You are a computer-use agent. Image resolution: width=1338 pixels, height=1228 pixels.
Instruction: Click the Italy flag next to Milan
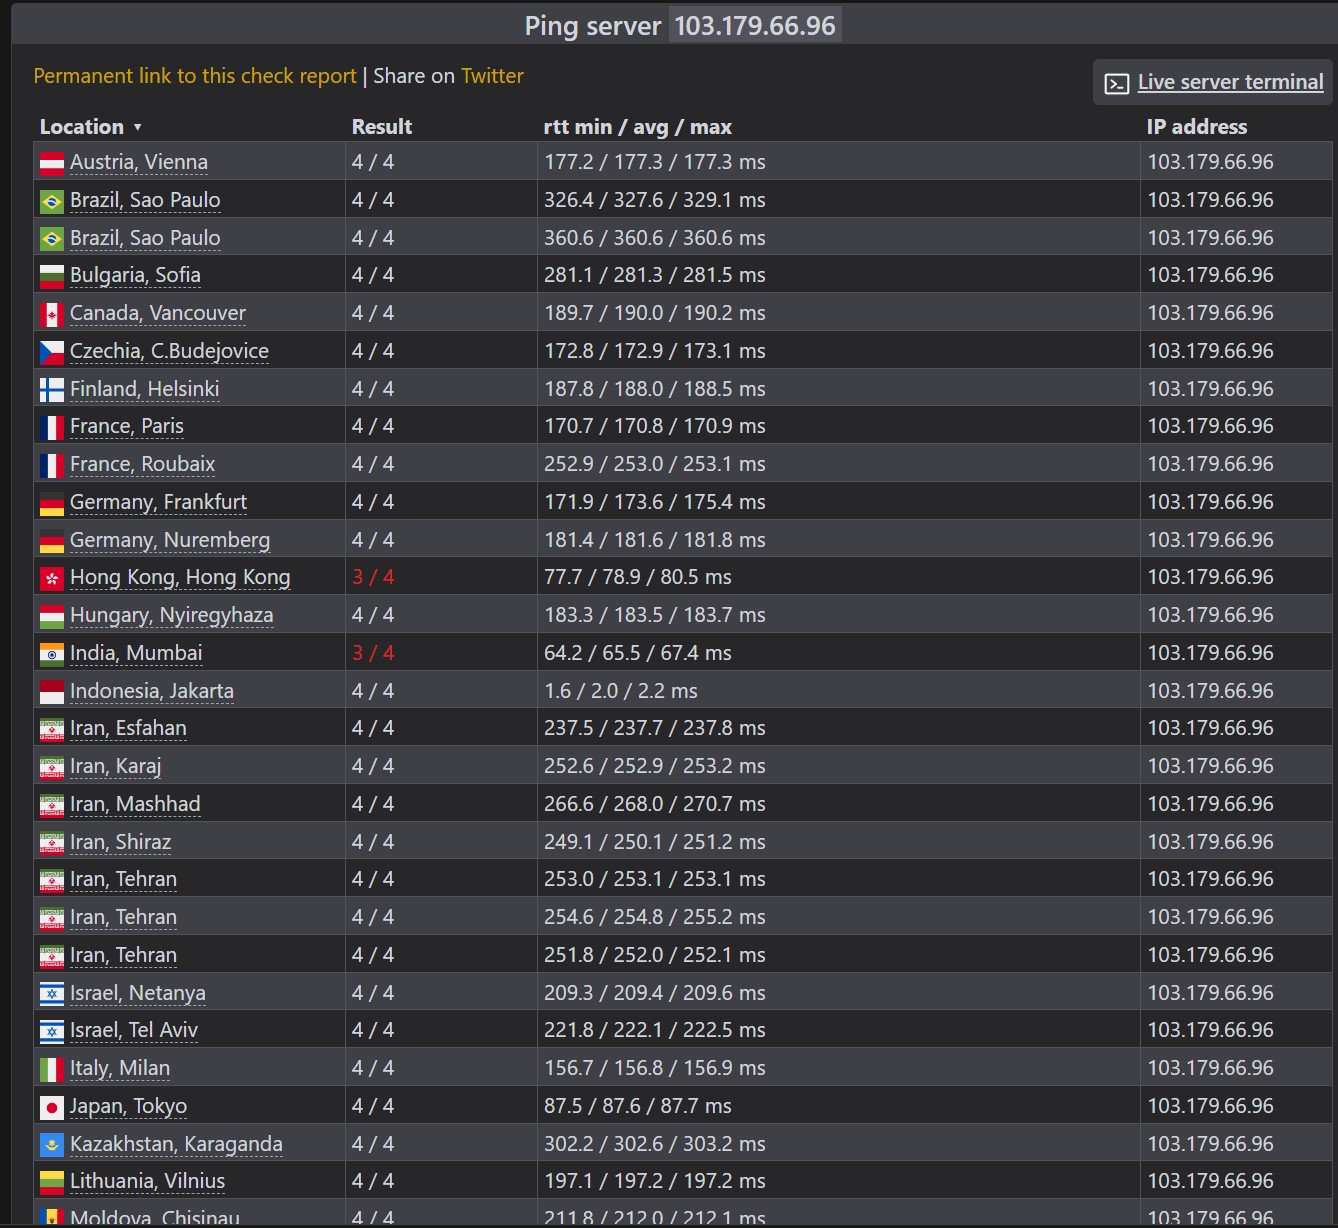[52, 1069]
